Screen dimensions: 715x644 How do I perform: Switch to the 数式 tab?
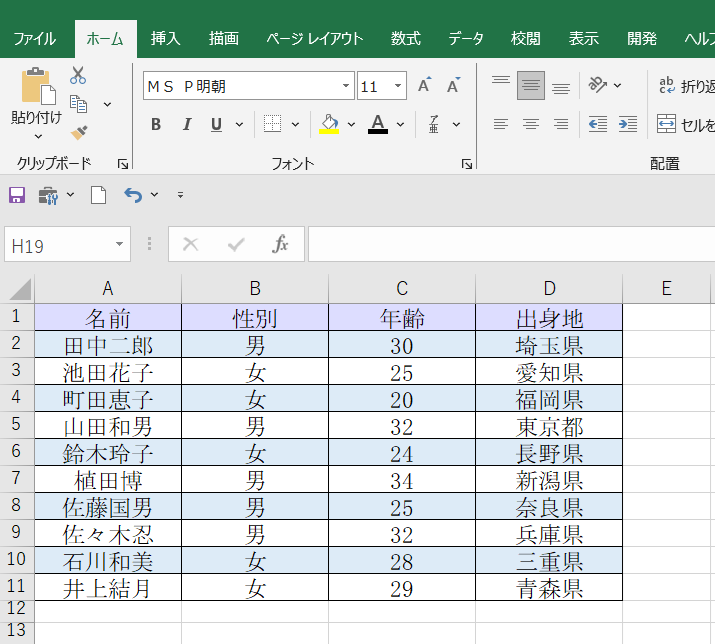click(x=405, y=39)
